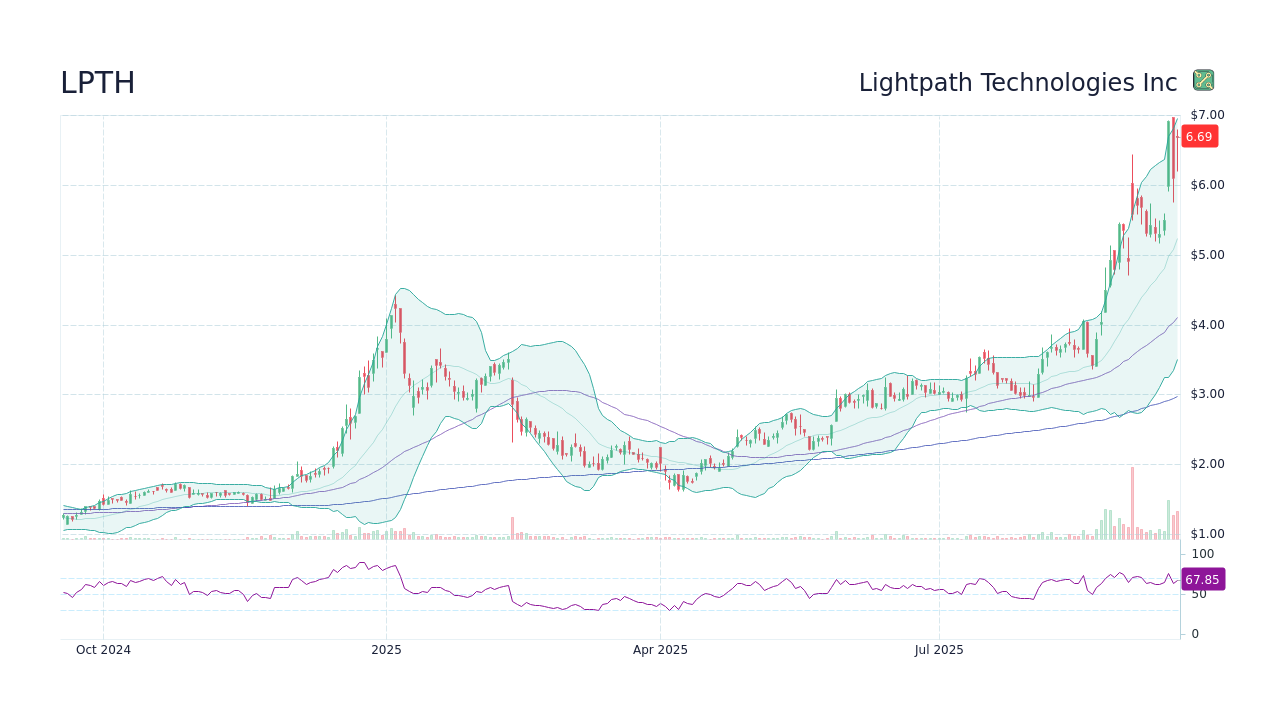Expand the Jul 2025 date marker
The image size is (1280, 720).
pyautogui.click(x=938, y=650)
